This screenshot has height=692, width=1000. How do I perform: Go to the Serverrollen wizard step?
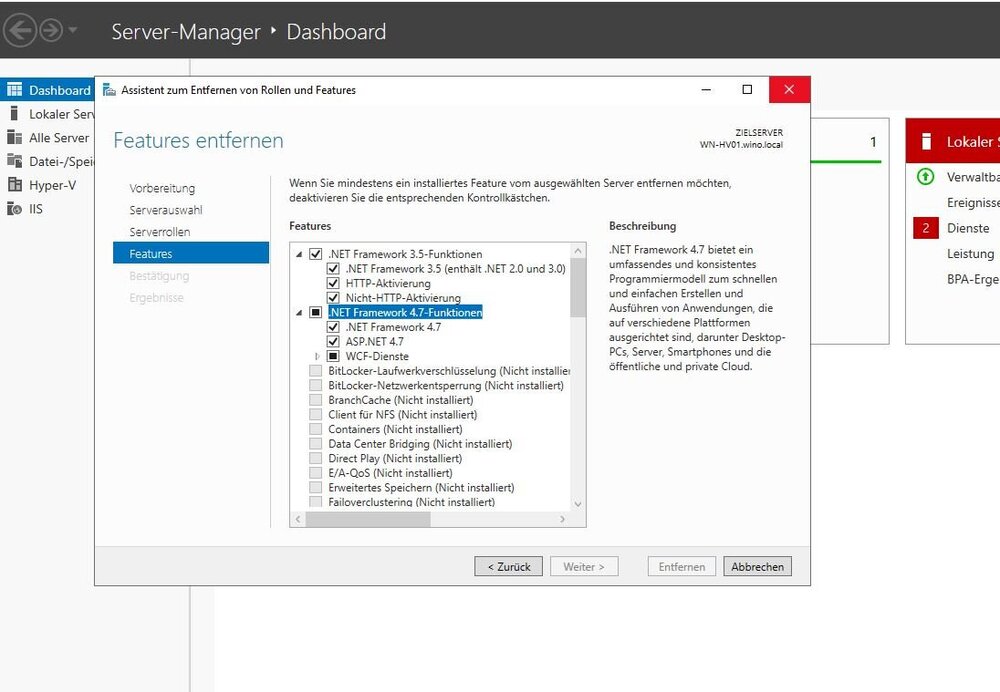point(159,232)
